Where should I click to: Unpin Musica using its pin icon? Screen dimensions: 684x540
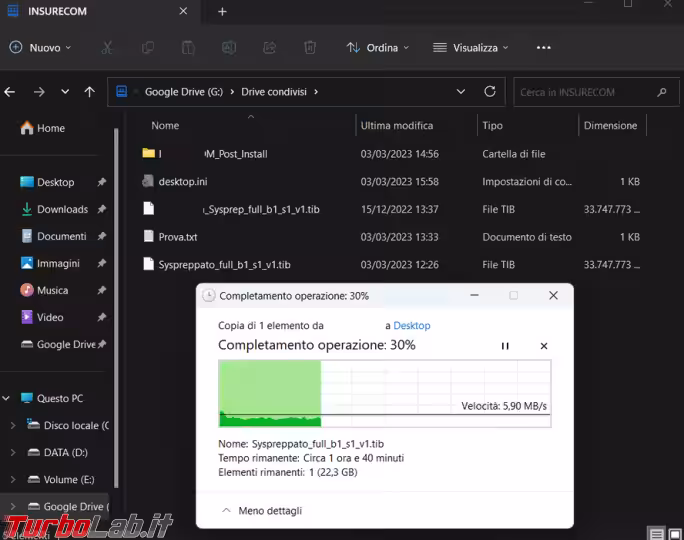(102, 290)
